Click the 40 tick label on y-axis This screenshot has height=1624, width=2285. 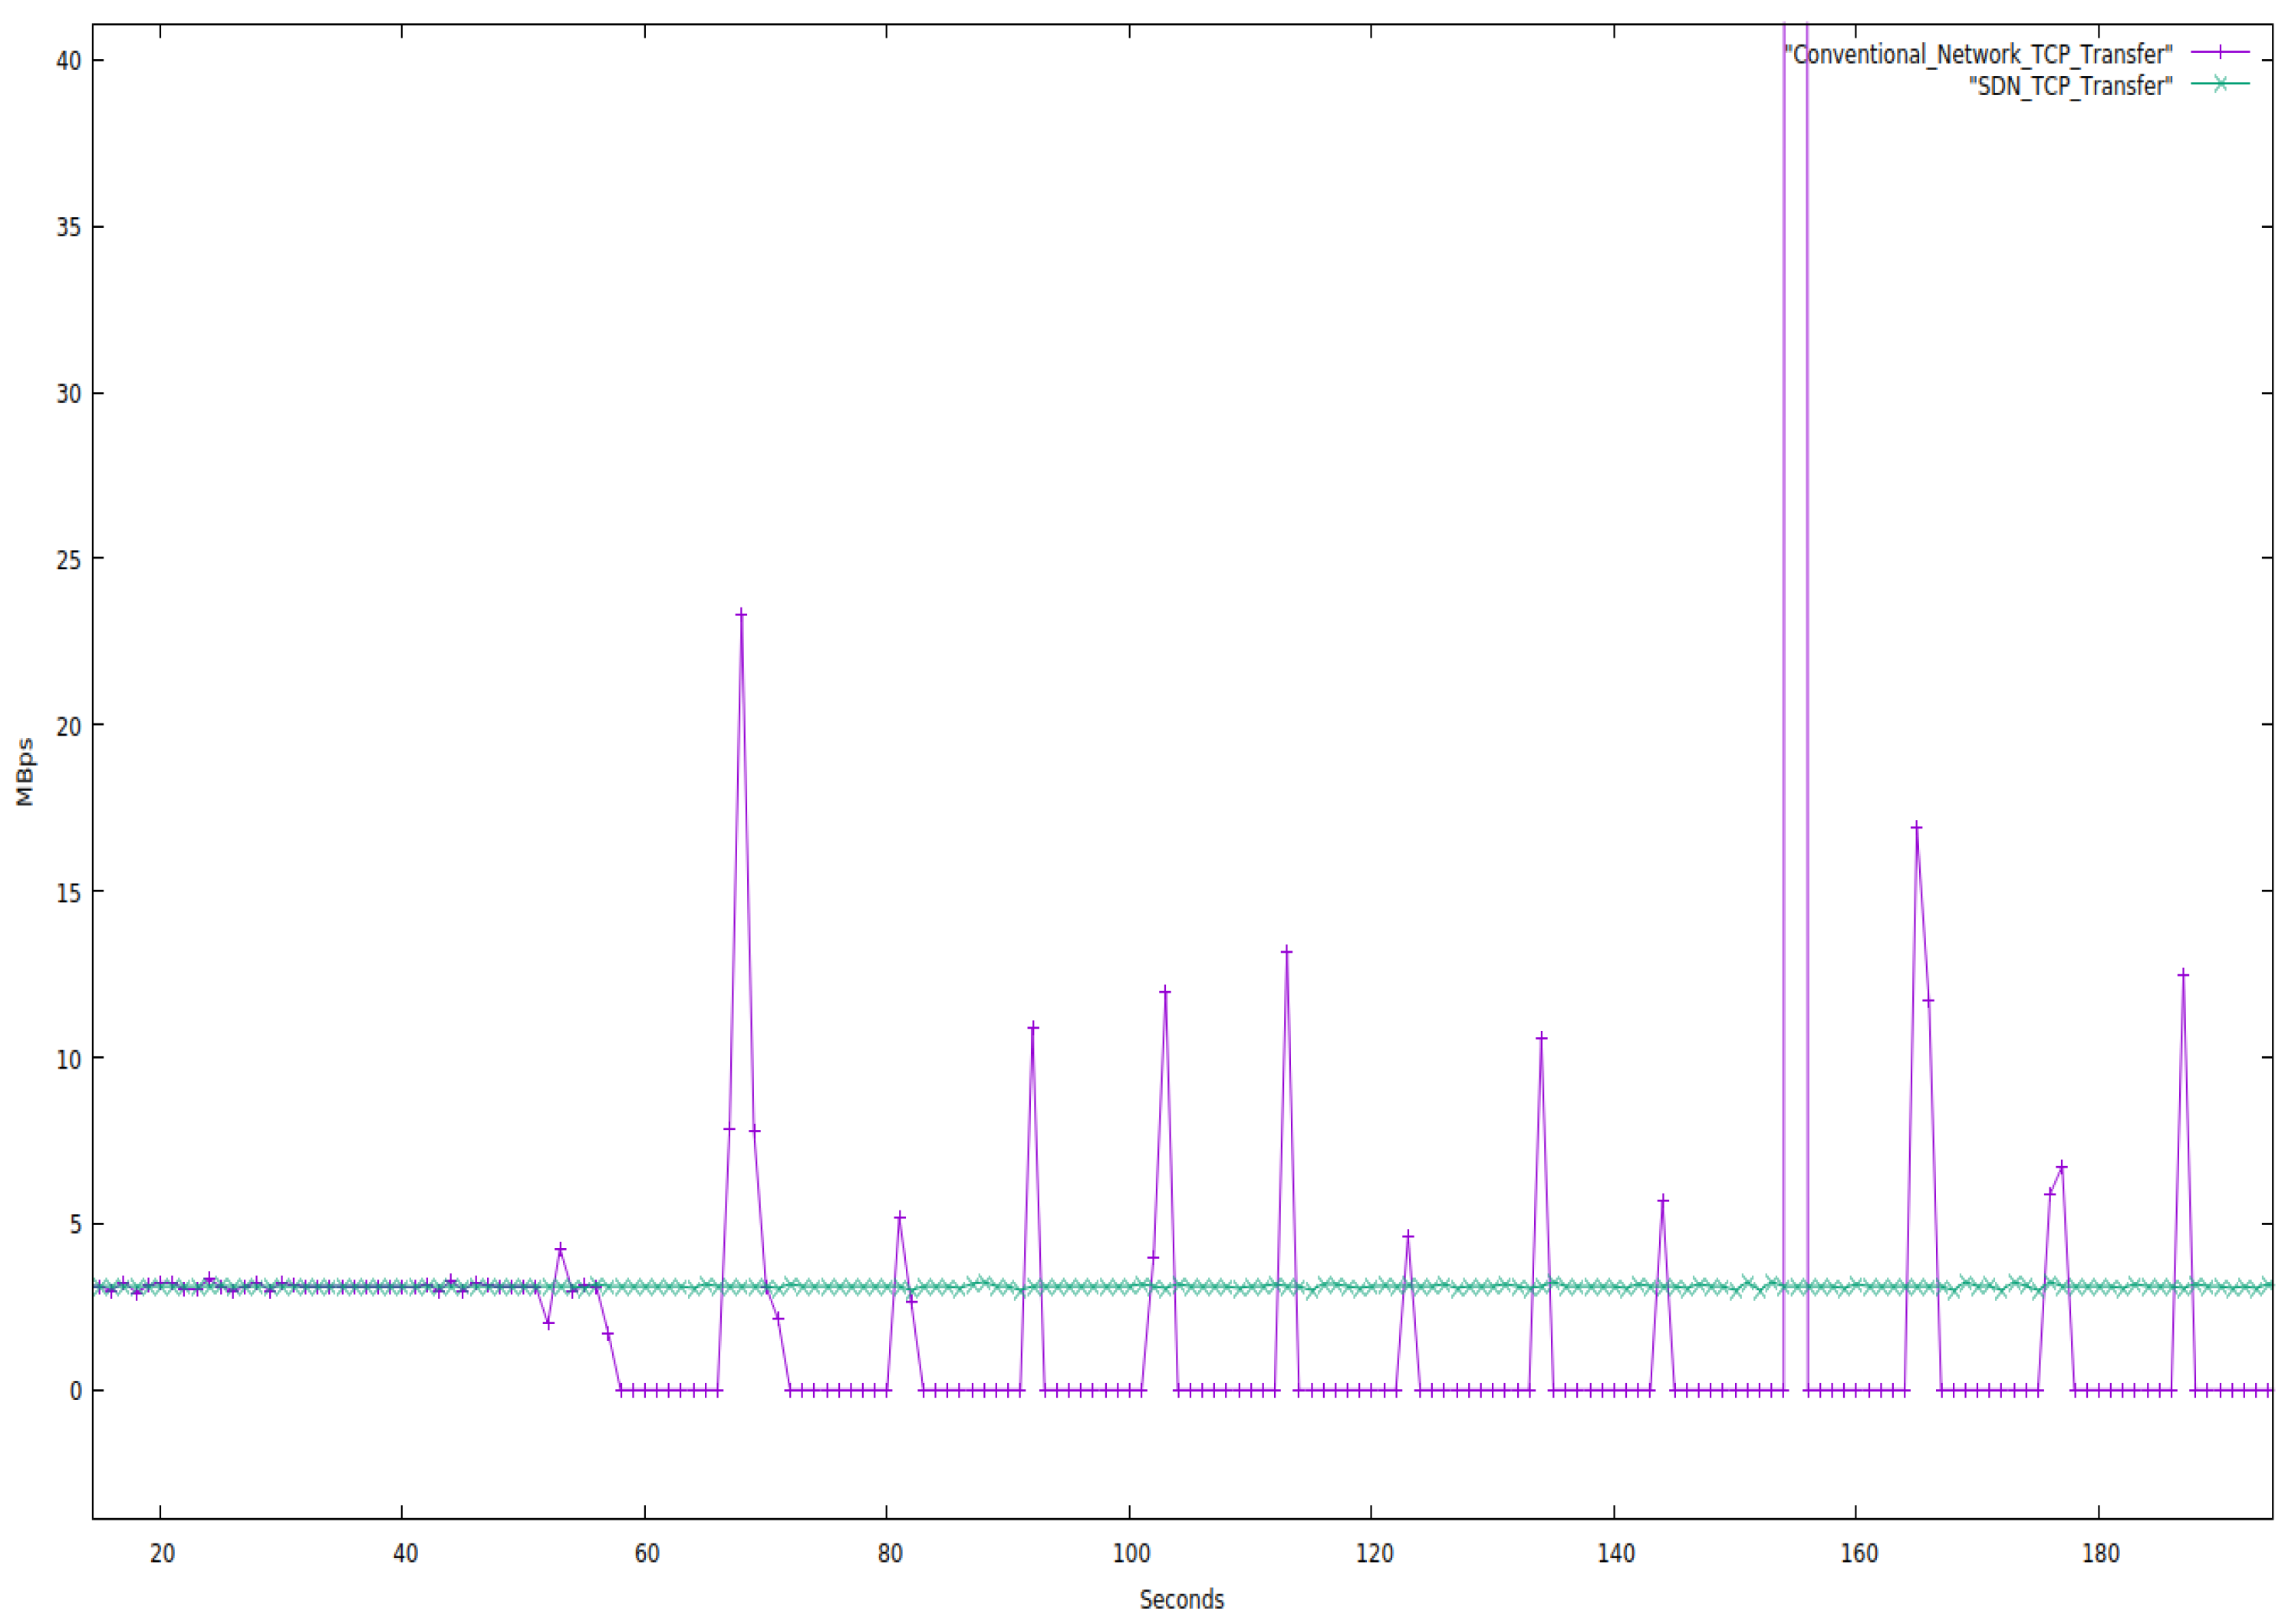click(x=68, y=61)
